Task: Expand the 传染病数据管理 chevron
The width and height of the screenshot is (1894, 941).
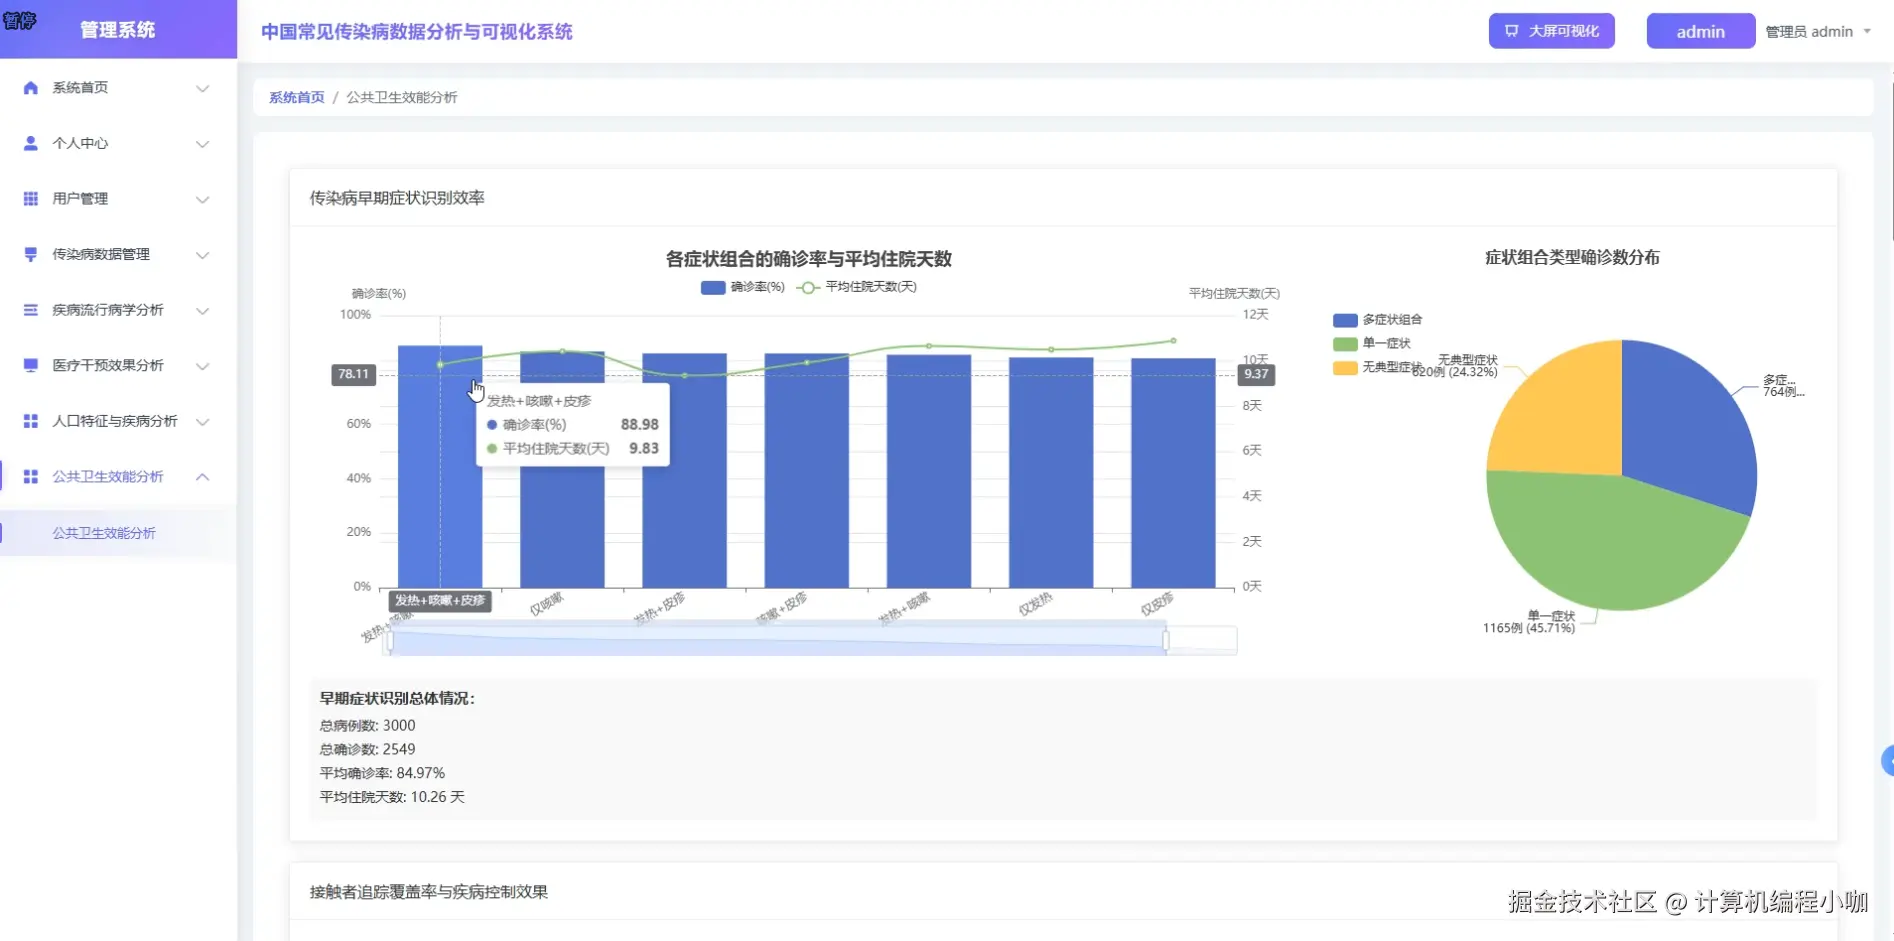Action: (203, 255)
